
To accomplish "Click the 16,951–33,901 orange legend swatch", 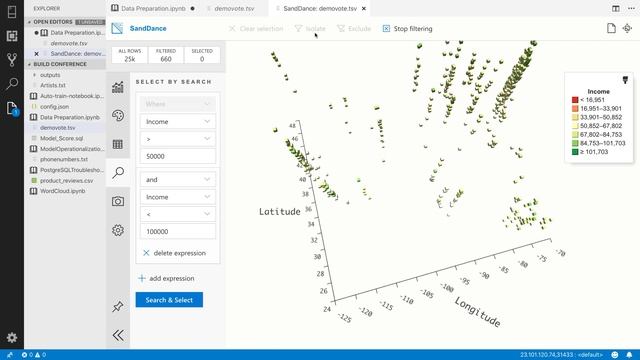I will pyautogui.click(x=575, y=109).
